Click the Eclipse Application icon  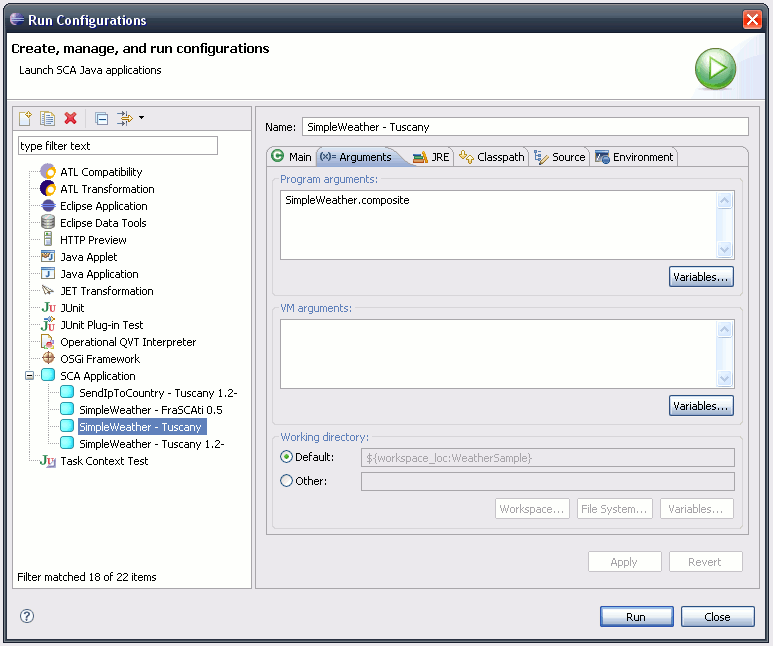click(x=48, y=206)
